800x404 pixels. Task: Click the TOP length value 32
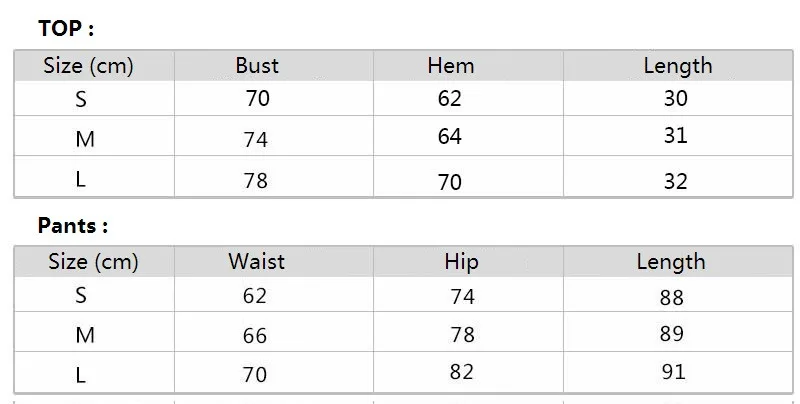[x=676, y=182]
